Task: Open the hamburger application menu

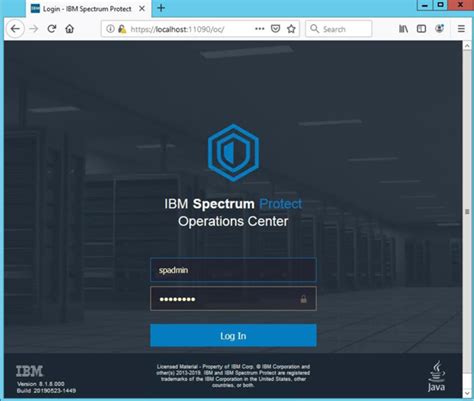Action: (461, 29)
